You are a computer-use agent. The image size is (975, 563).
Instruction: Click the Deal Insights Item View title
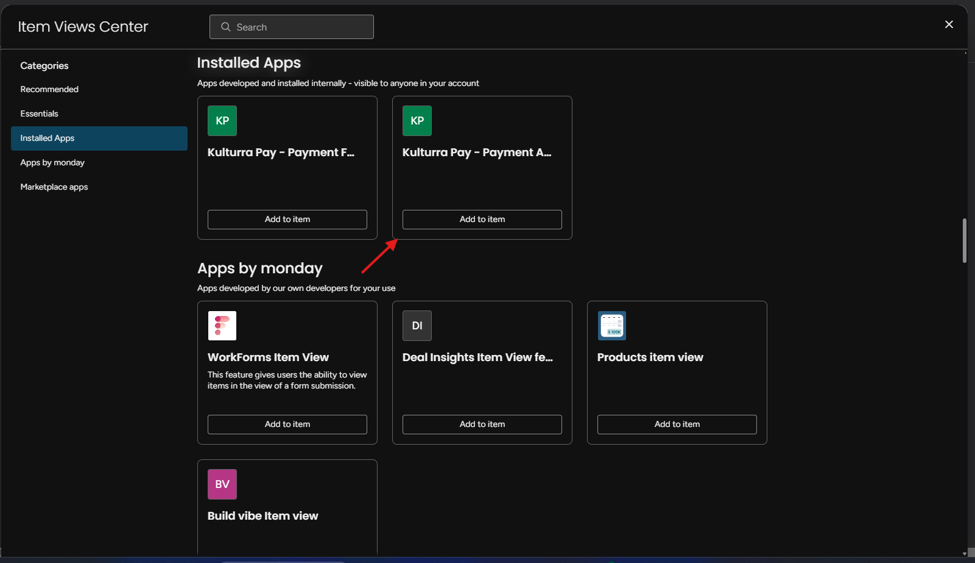click(x=478, y=357)
